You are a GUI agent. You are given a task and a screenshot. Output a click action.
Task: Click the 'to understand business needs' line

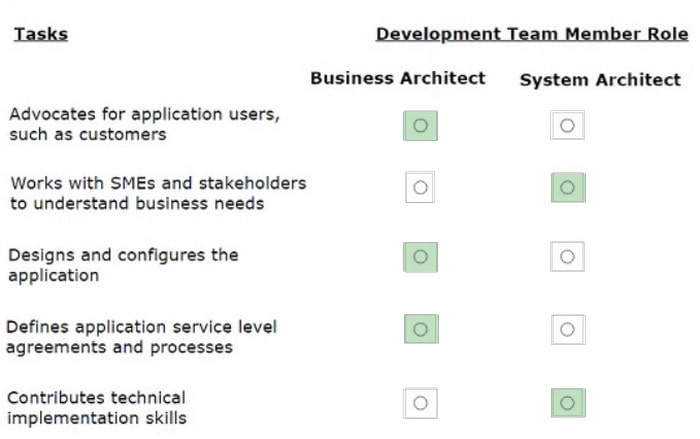coord(137,204)
